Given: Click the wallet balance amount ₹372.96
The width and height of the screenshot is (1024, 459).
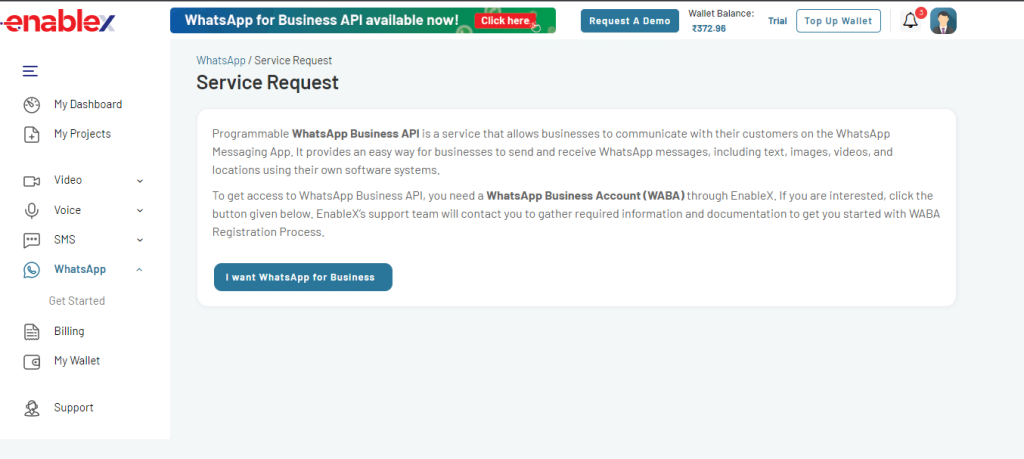Looking at the screenshot, I should point(709,29).
